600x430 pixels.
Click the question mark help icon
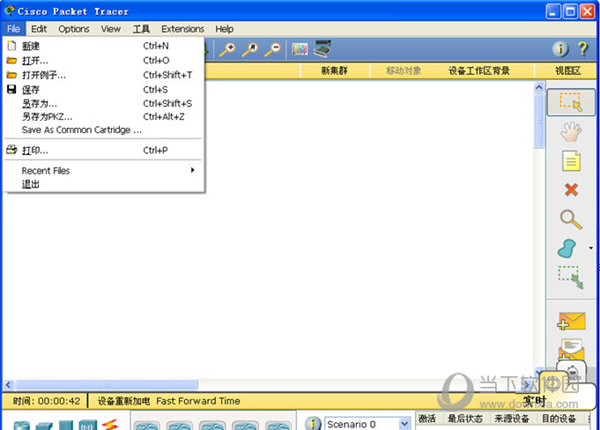click(x=583, y=49)
